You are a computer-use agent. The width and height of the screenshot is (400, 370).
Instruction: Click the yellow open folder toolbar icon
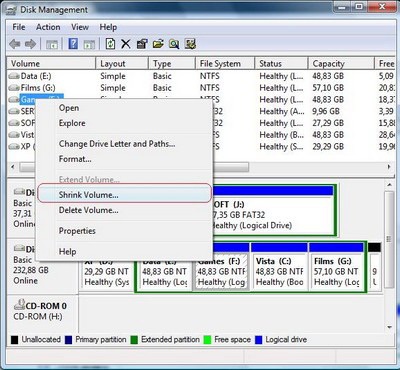158,44
